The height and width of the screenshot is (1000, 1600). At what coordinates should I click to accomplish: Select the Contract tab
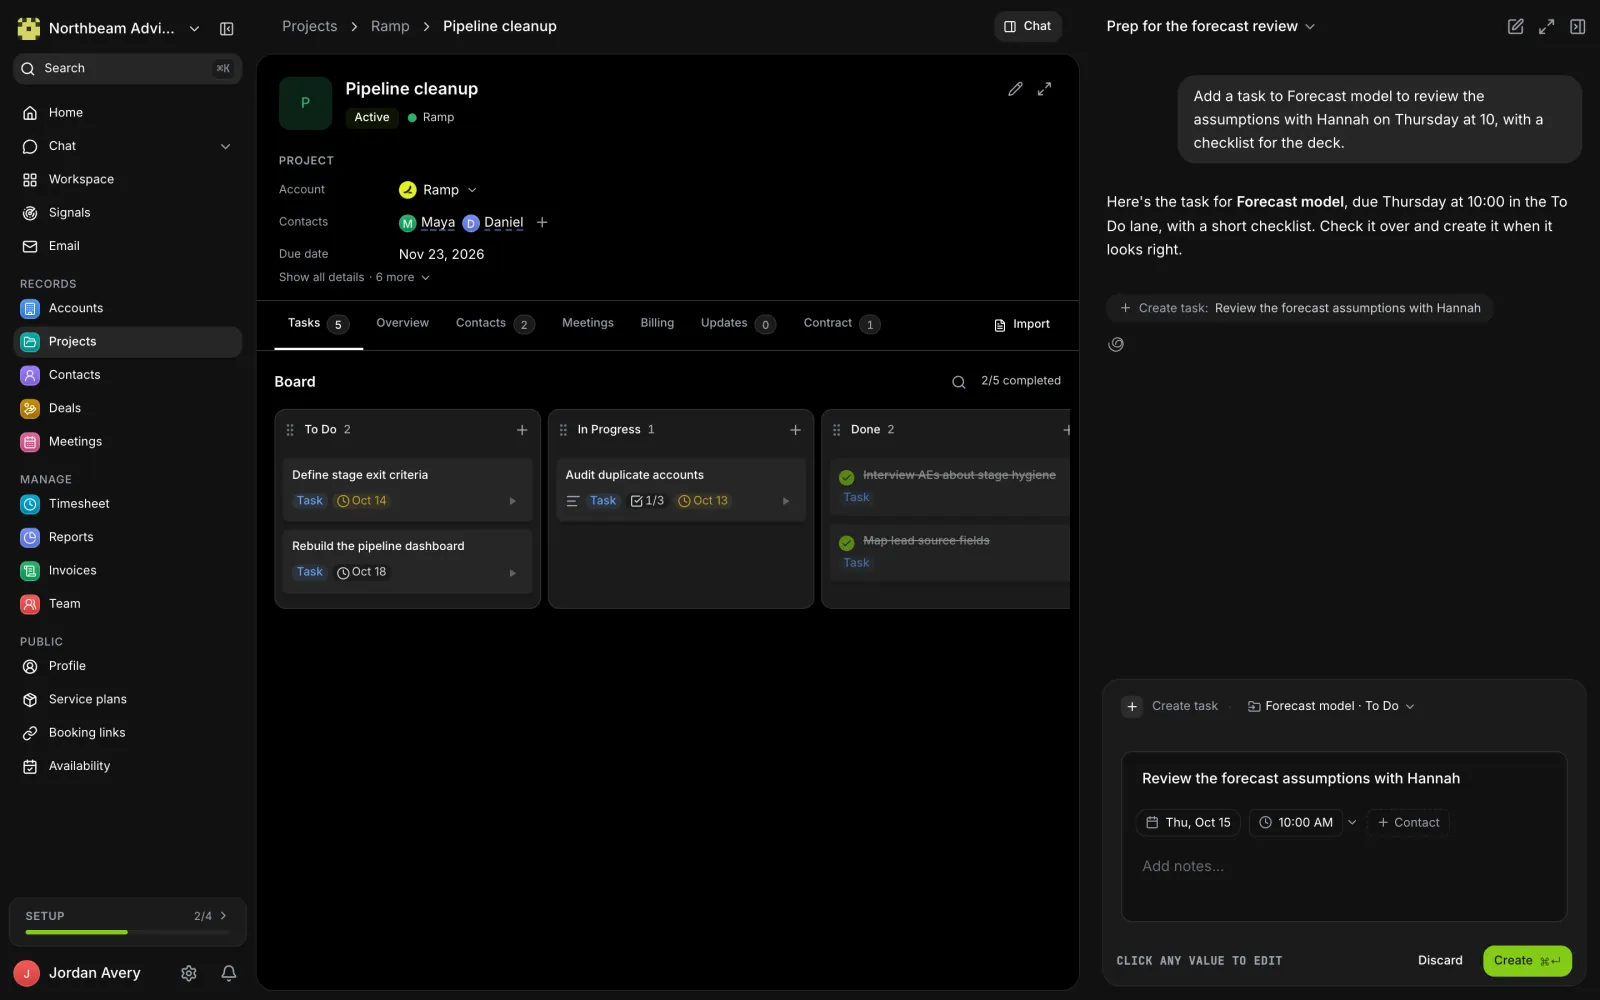[x=841, y=323]
